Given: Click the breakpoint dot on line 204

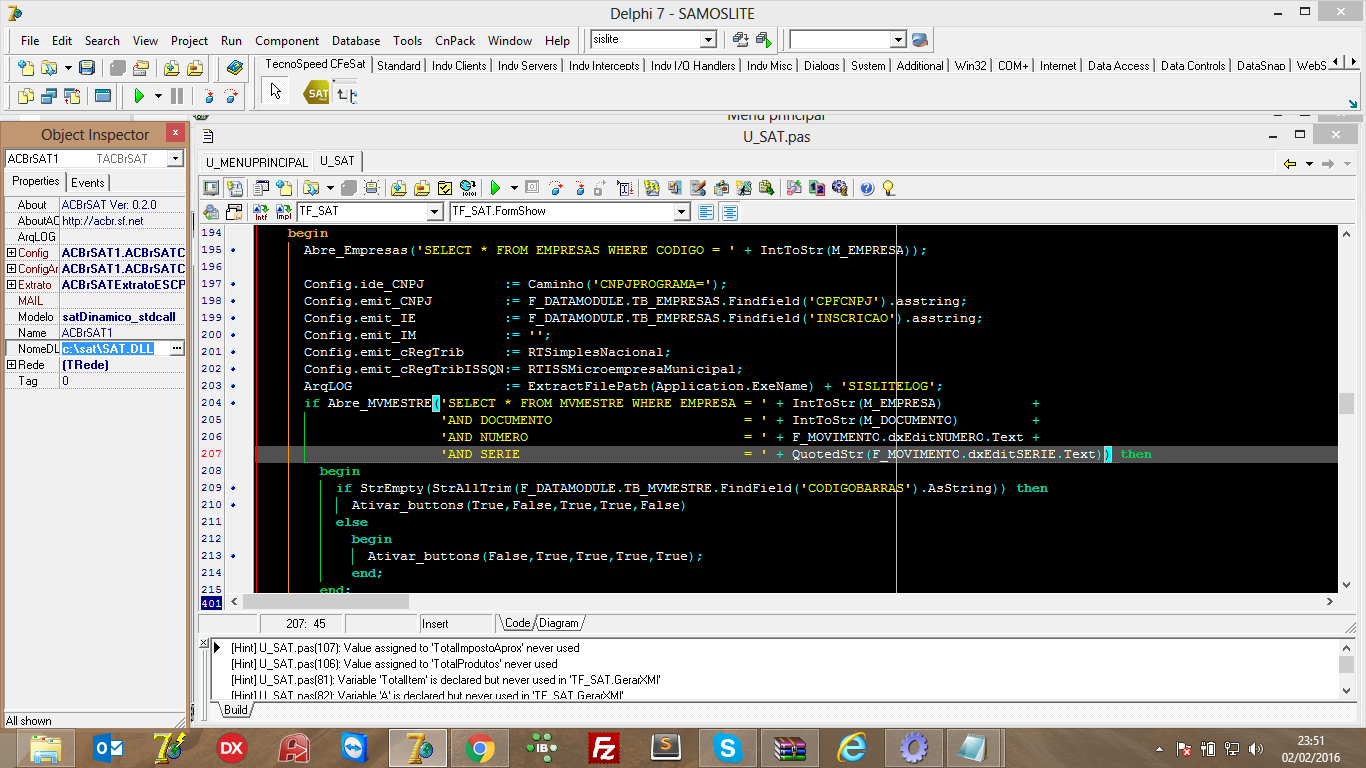Looking at the screenshot, I should pos(232,403).
